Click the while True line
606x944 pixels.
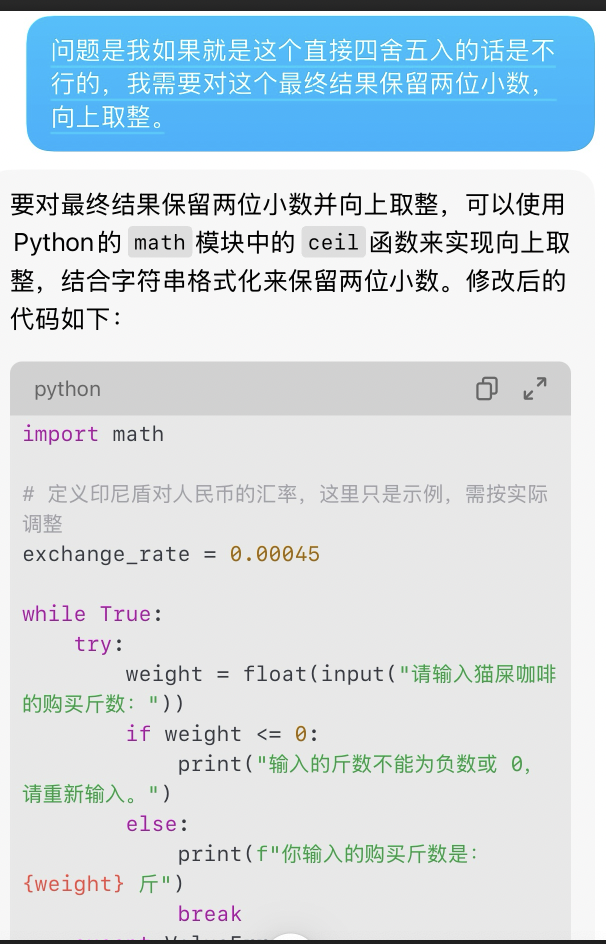click(93, 614)
